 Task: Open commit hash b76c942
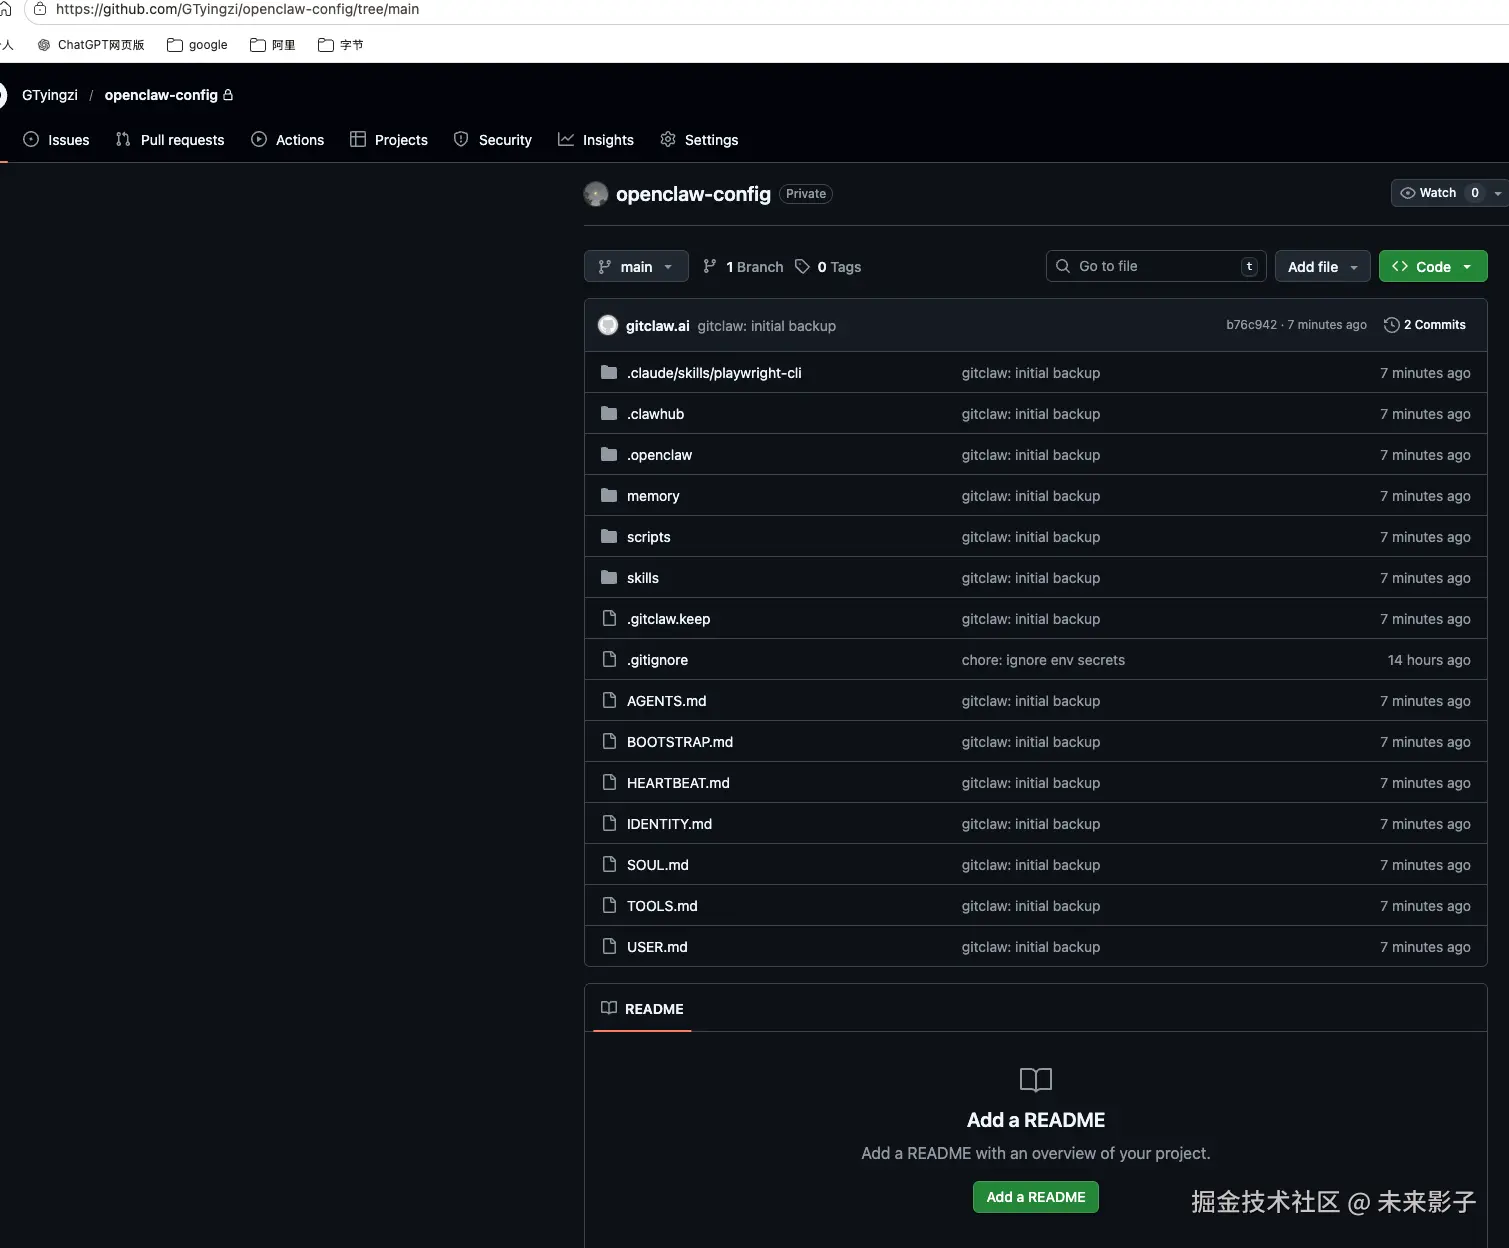pos(1251,325)
